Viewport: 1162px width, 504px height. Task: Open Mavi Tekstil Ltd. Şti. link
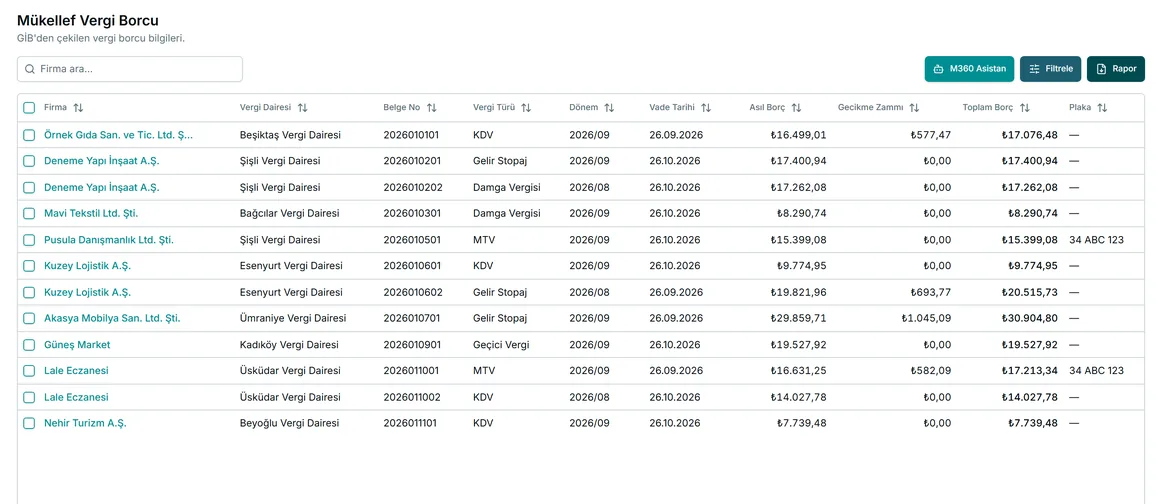click(91, 213)
